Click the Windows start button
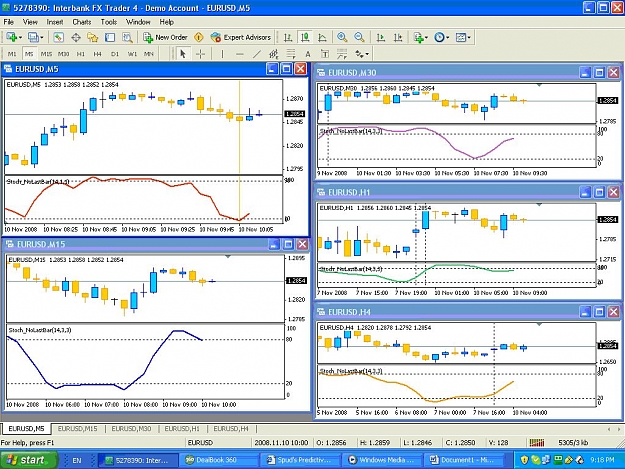This screenshot has width=625, height=469. point(28,460)
